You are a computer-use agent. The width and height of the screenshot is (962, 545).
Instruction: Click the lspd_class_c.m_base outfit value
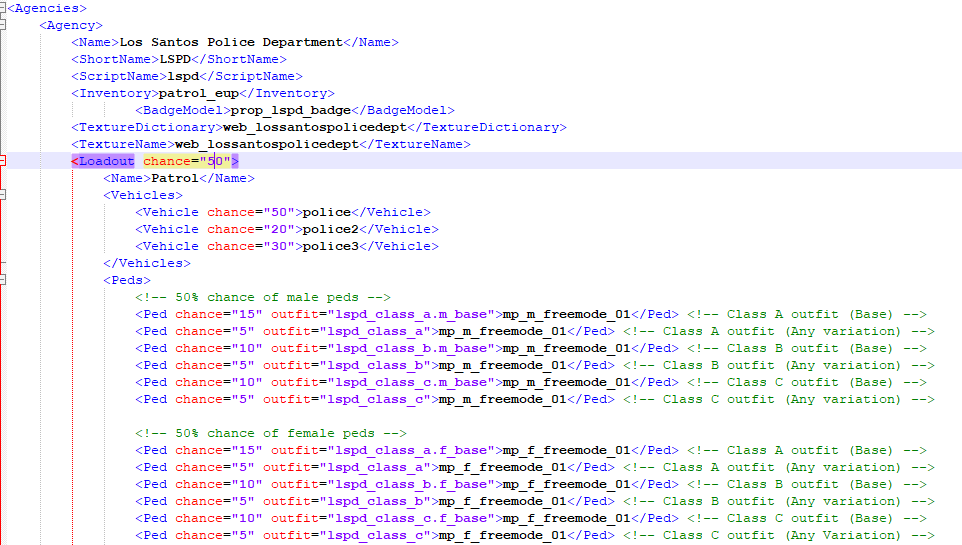coord(411,382)
